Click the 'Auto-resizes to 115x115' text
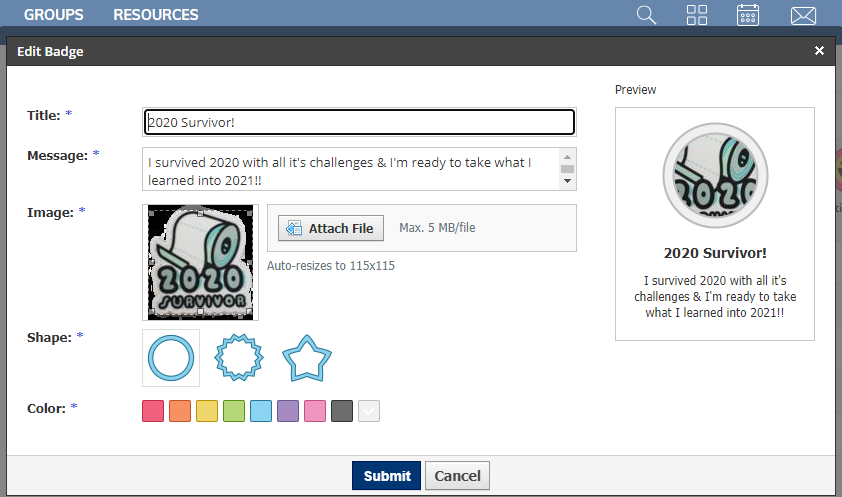Viewport: 842px width, 497px height. coord(331,266)
